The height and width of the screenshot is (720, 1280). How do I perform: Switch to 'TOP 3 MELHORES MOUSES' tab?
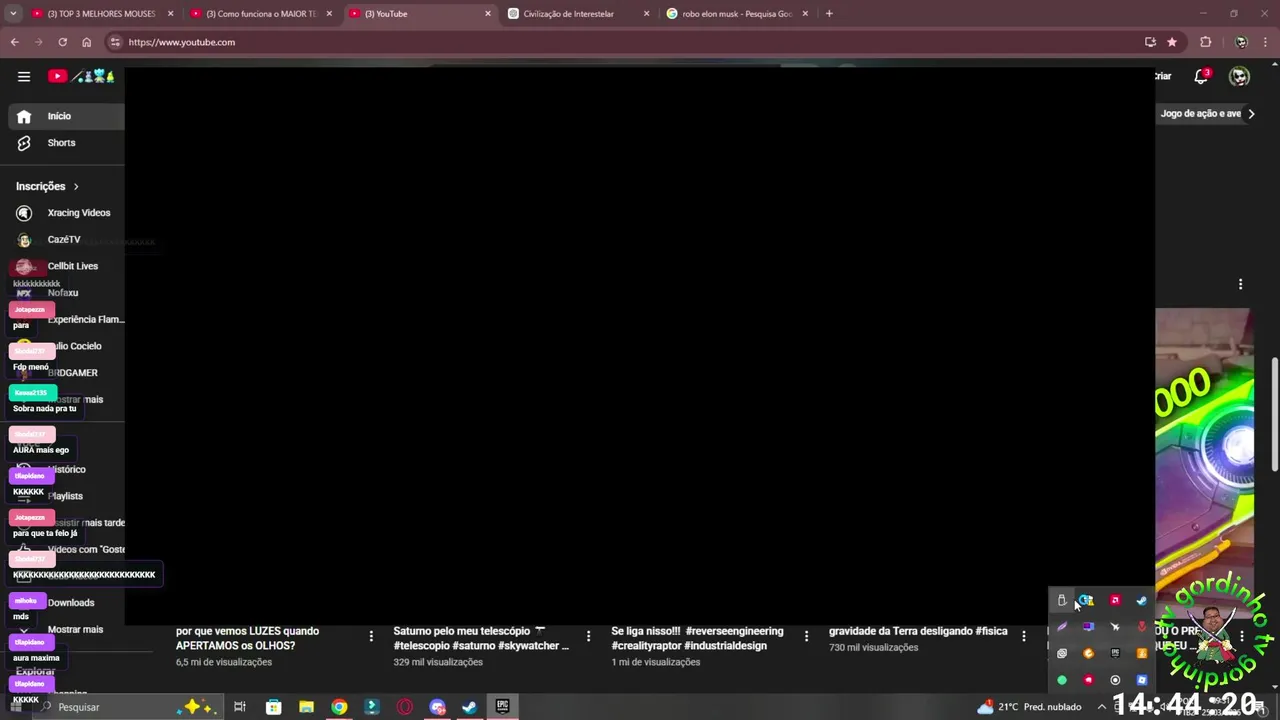point(101,14)
